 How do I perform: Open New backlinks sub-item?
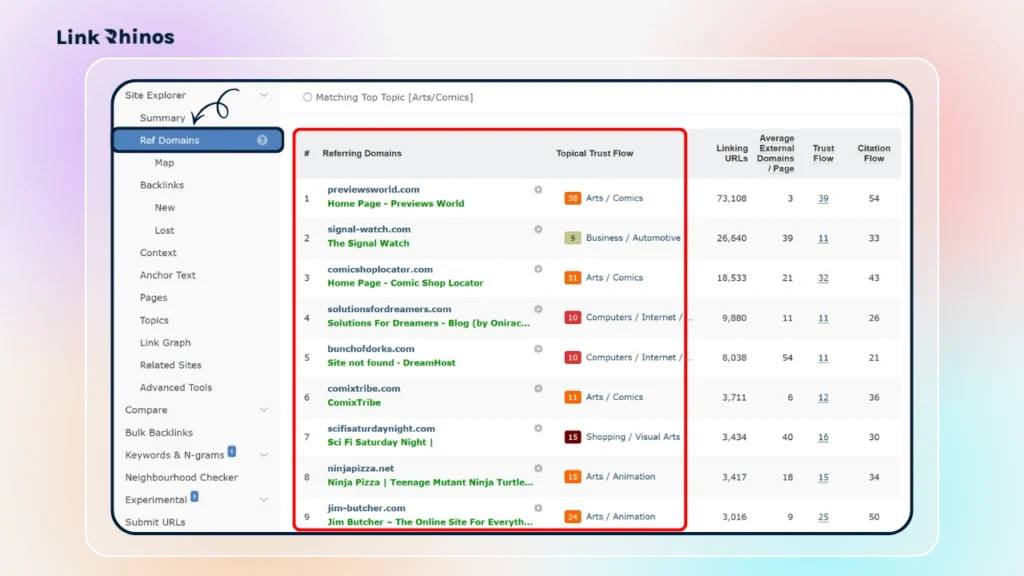point(165,208)
